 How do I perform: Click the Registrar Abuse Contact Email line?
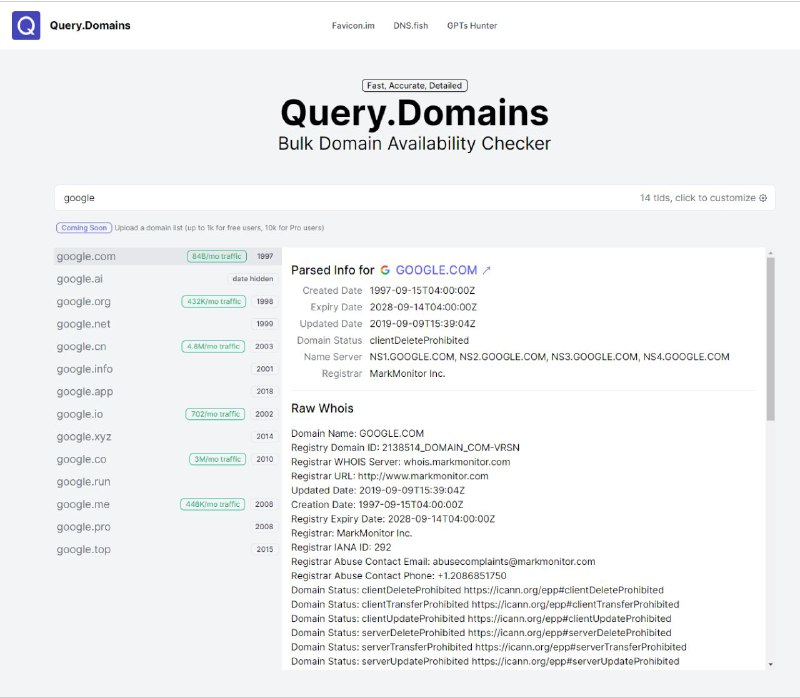click(x=443, y=562)
